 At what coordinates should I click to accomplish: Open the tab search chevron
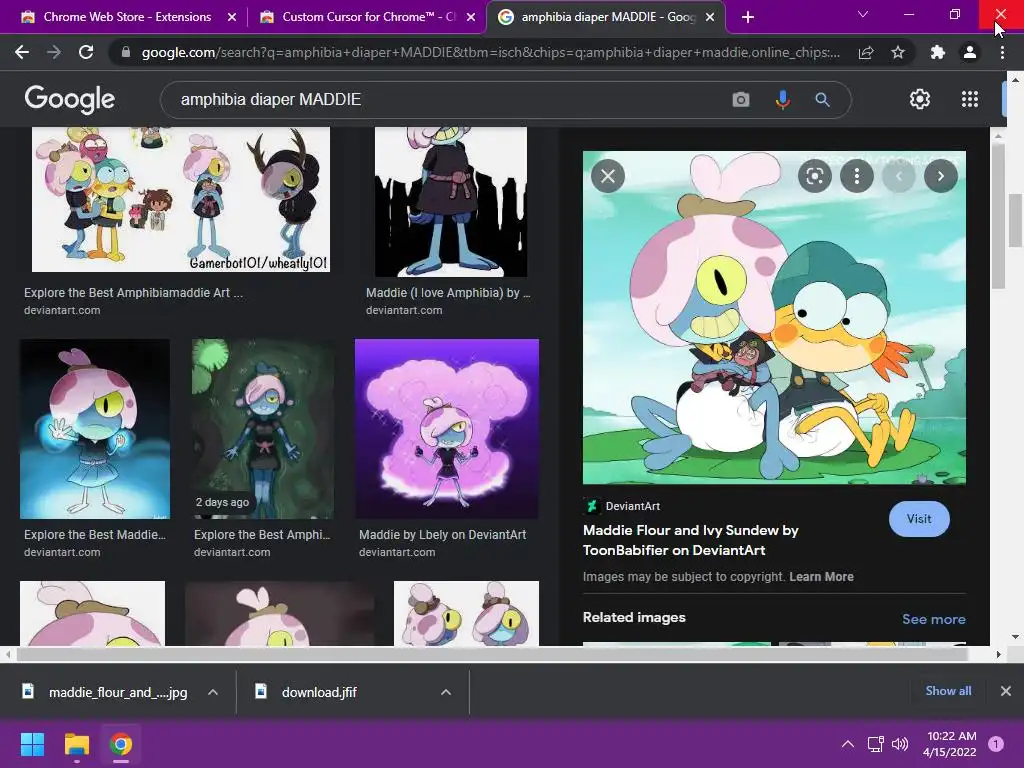863,14
